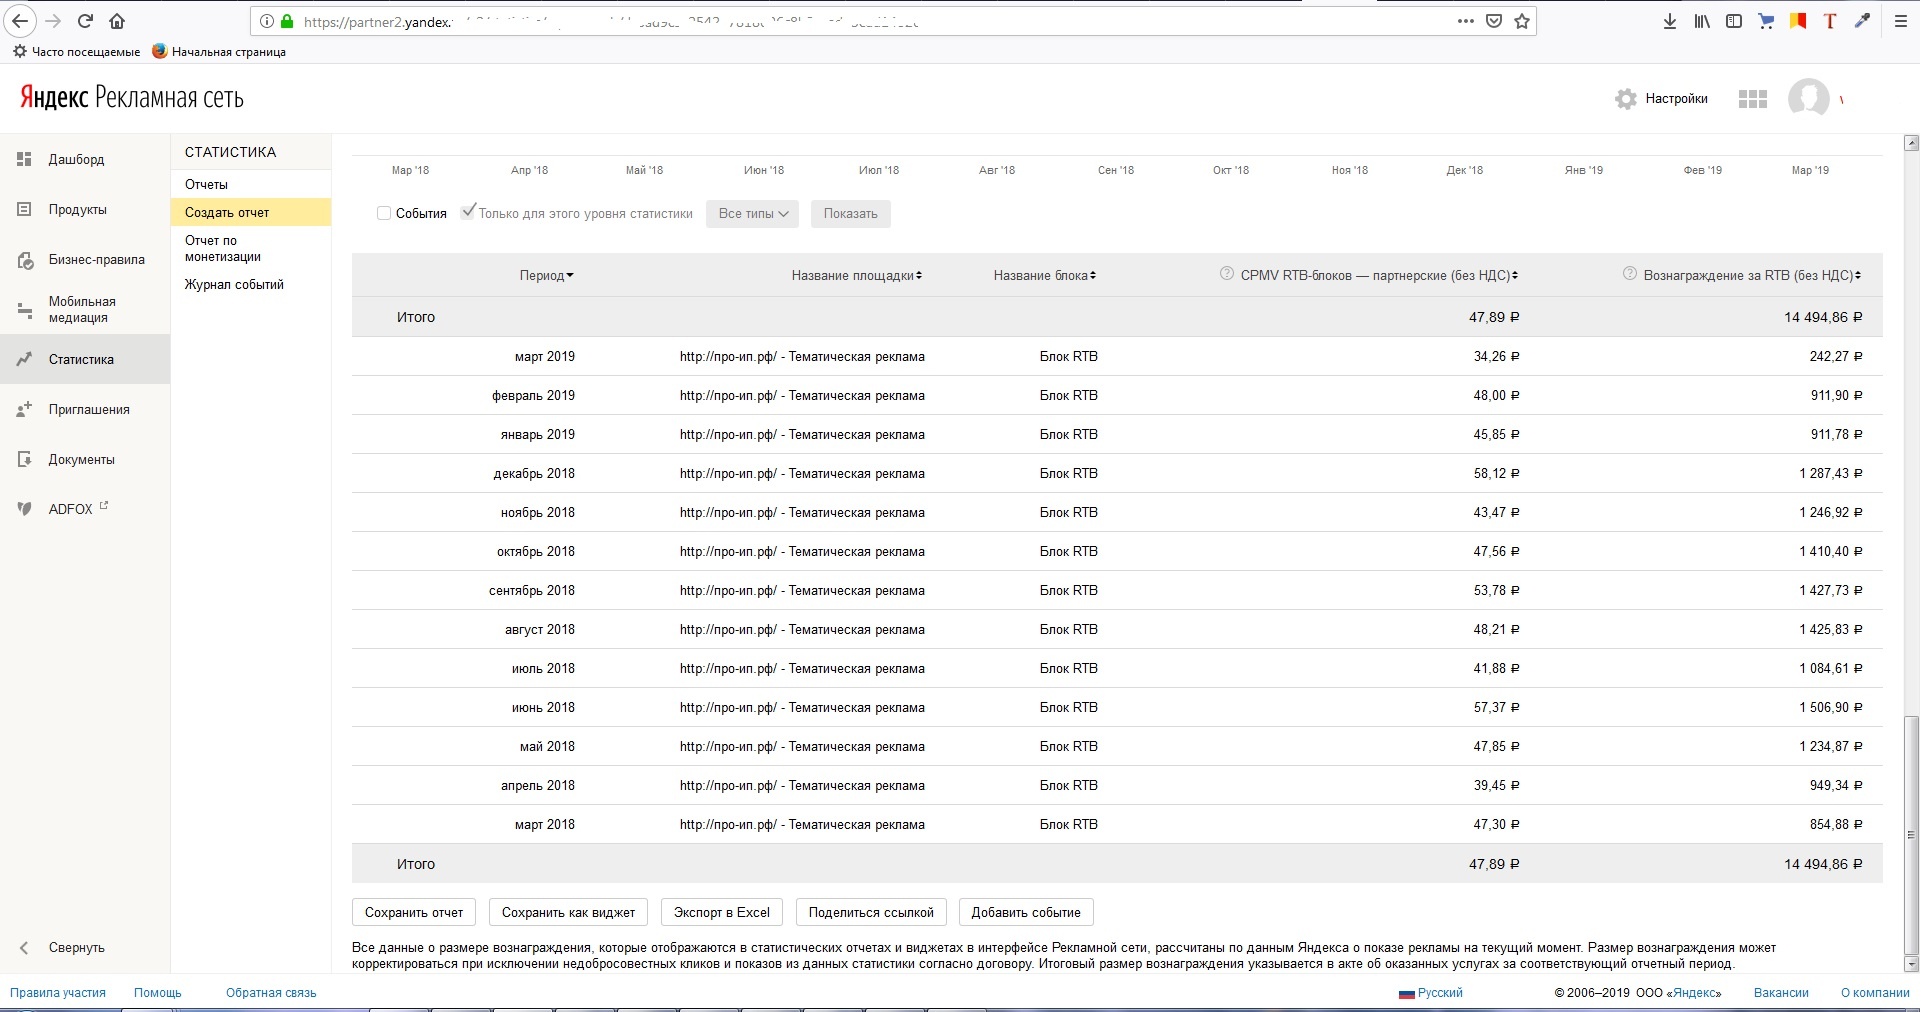Click the Mobile mediation sidebar icon
The image size is (1921, 1012).
[25, 310]
